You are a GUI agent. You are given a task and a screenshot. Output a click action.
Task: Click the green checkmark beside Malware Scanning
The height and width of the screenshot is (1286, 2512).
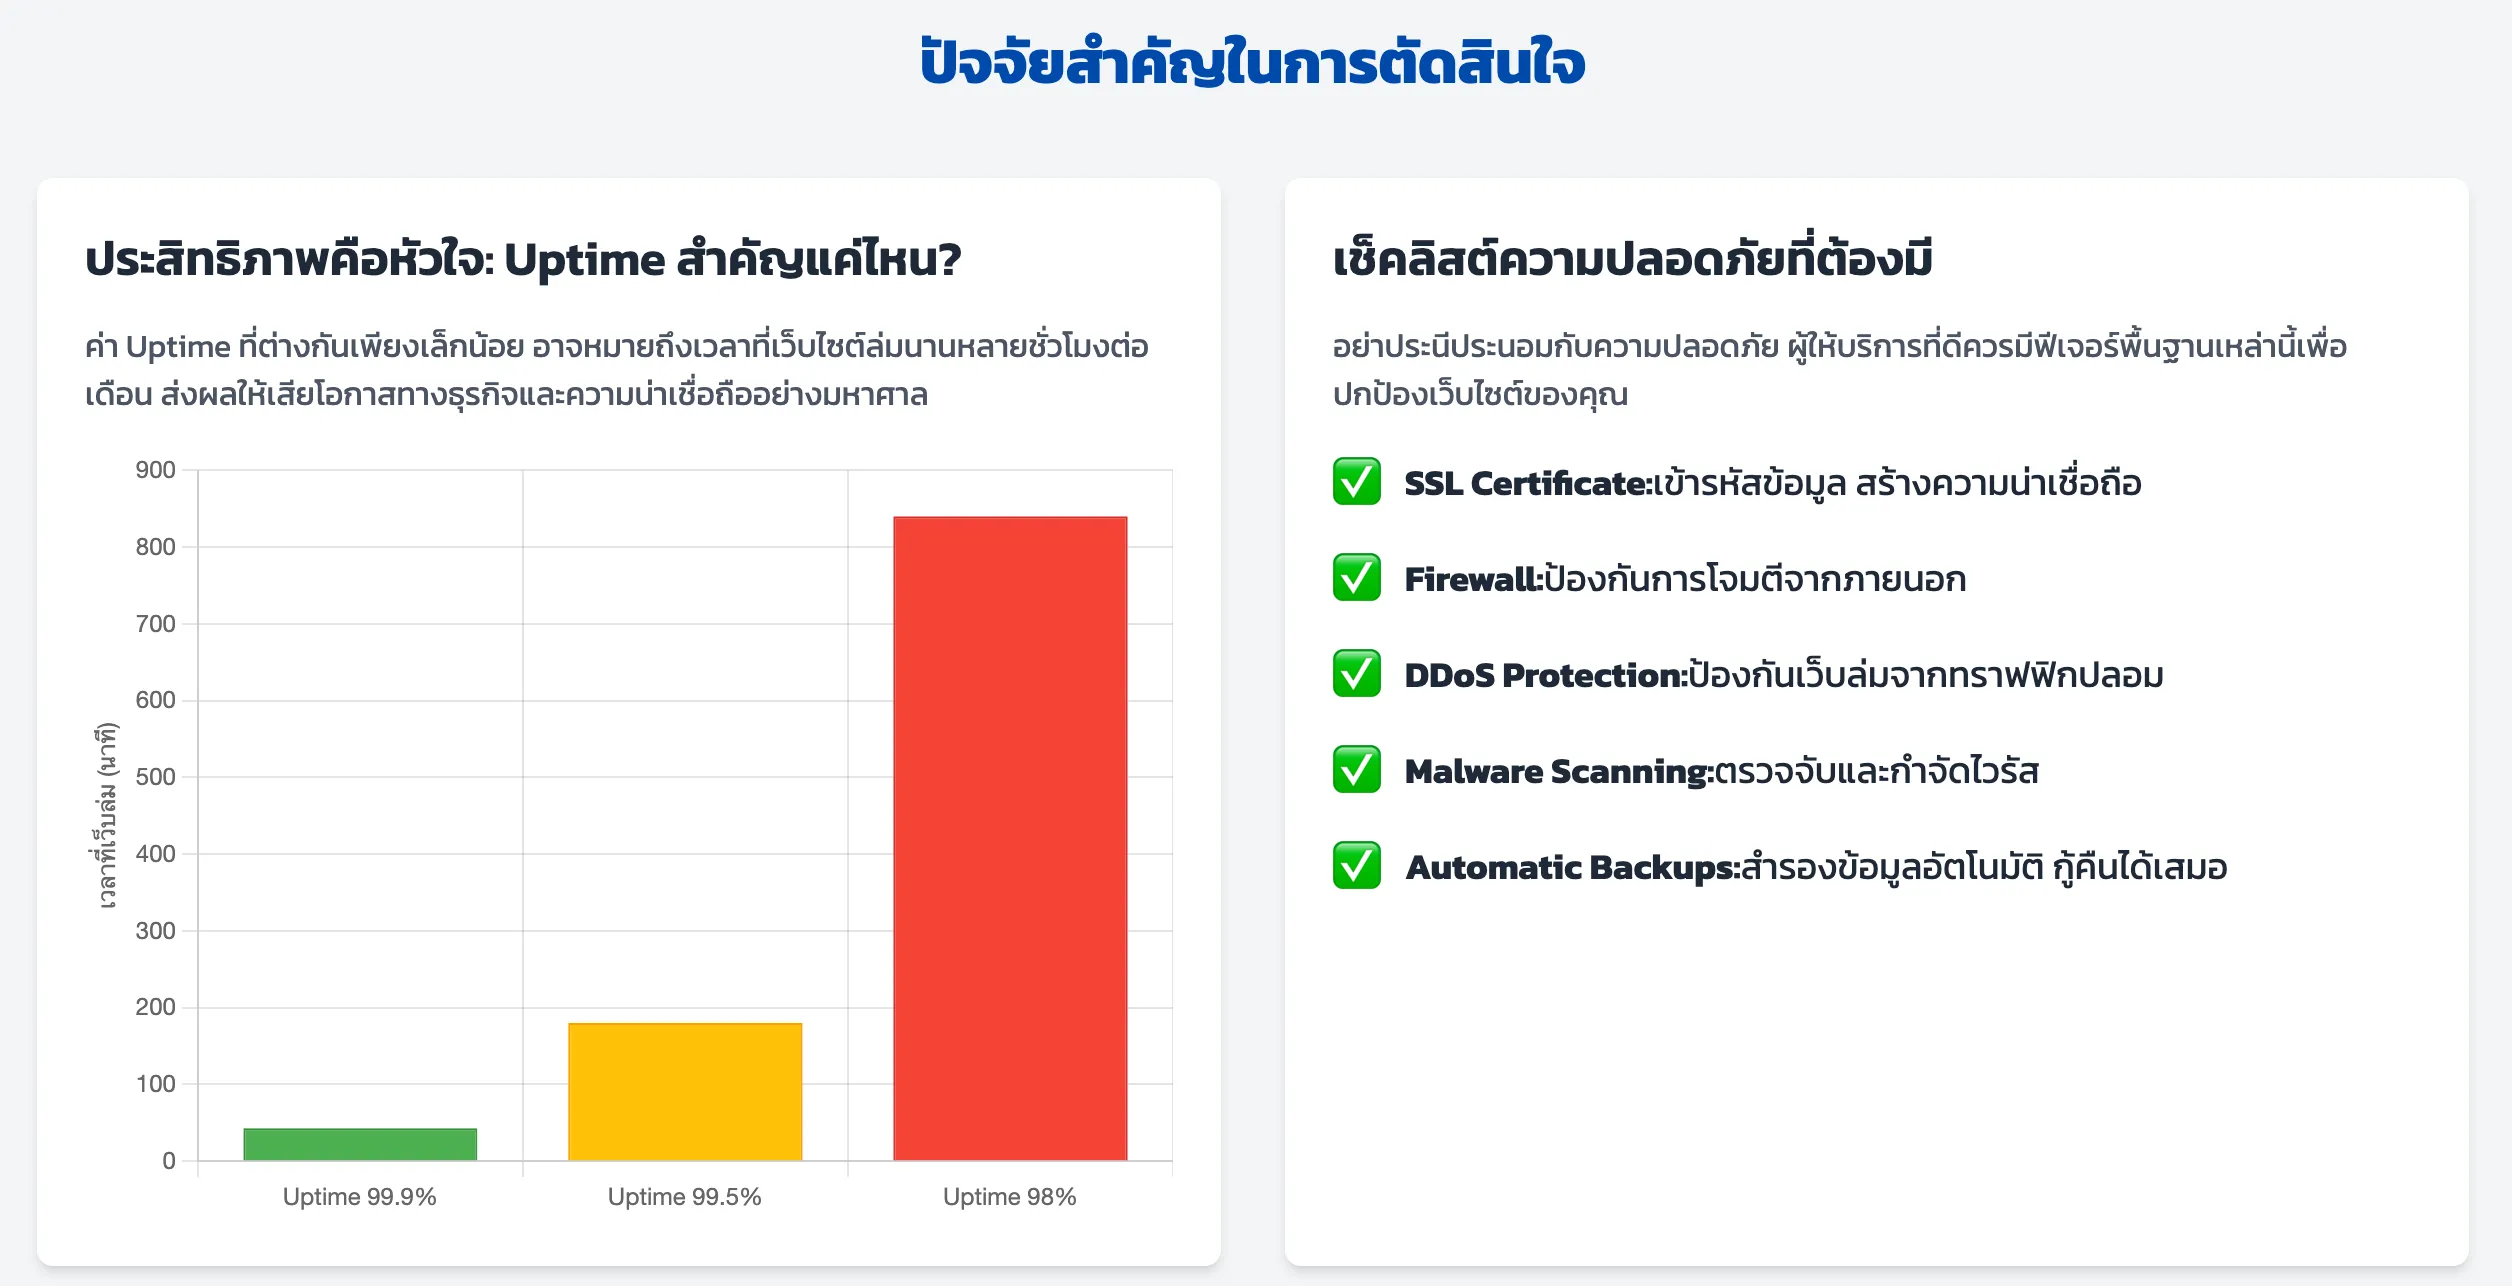[x=1356, y=770]
